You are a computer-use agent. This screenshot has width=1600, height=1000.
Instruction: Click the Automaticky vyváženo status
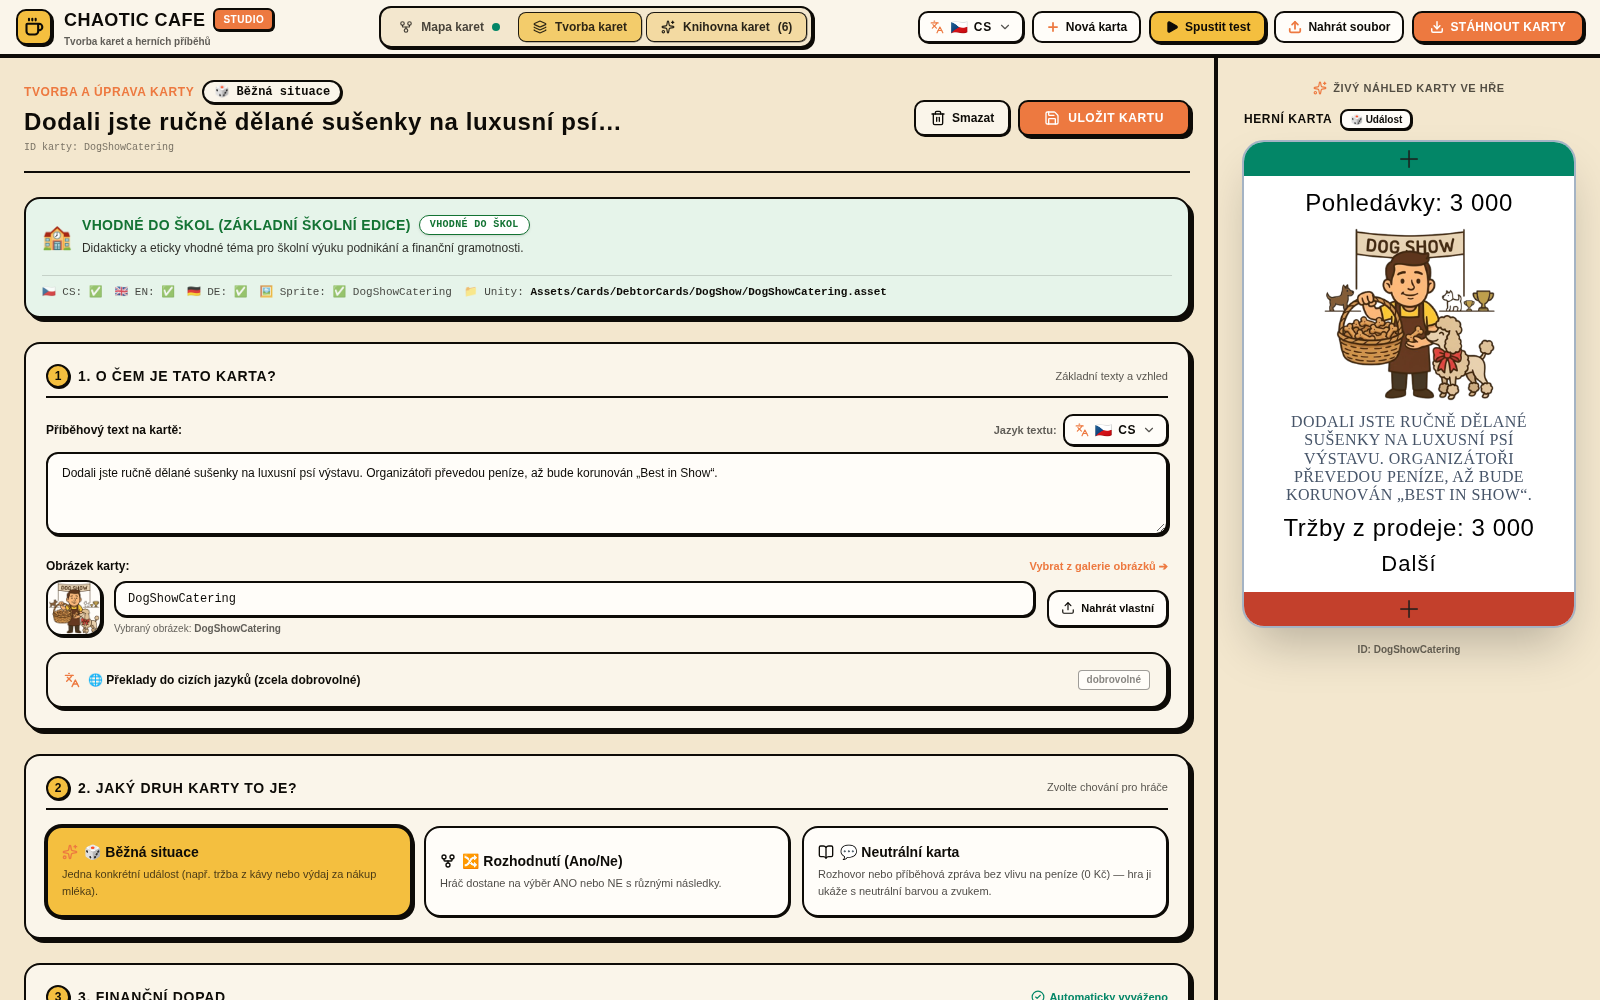tap(1099, 996)
